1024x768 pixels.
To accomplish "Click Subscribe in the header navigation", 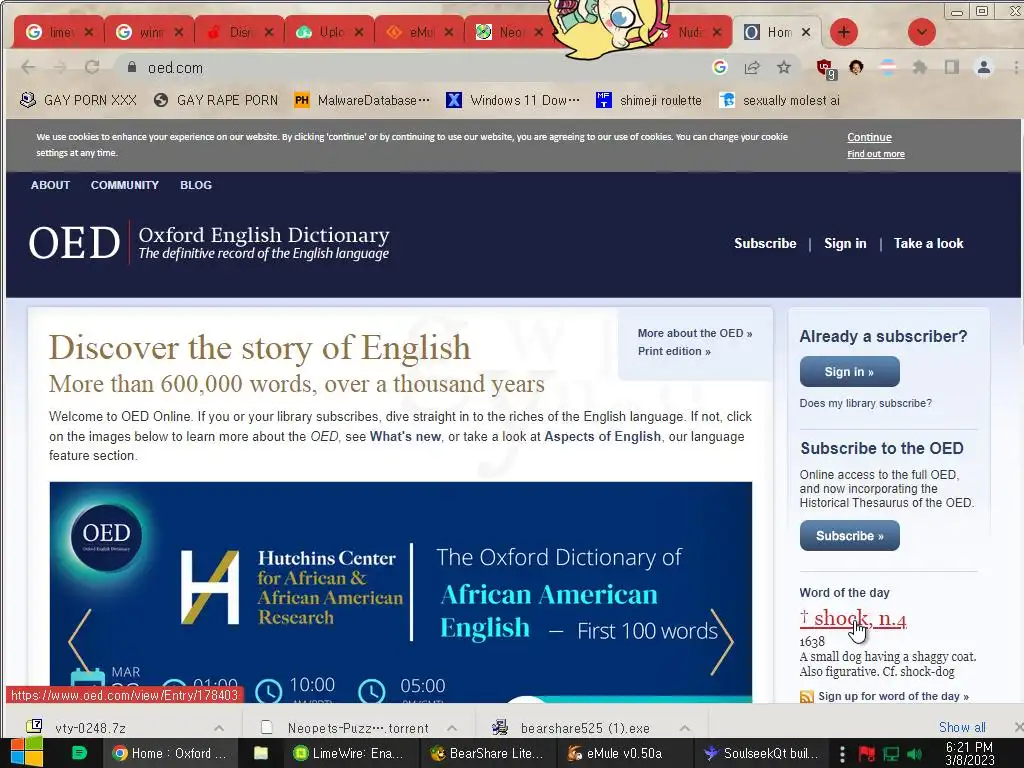I will (x=765, y=244).
